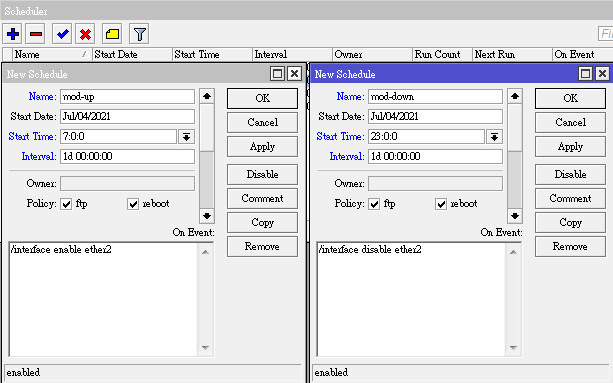Click the Name field containing mod-up
Viewport: 613px width, 383px height.
tap(127, 97)
